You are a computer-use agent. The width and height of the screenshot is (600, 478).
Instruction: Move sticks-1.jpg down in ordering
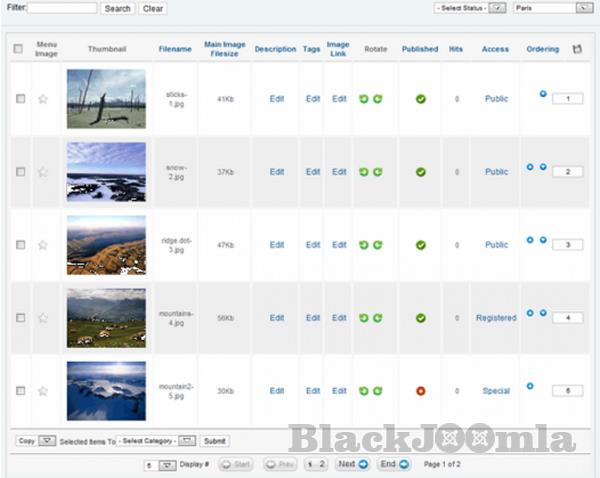[543, 94]
